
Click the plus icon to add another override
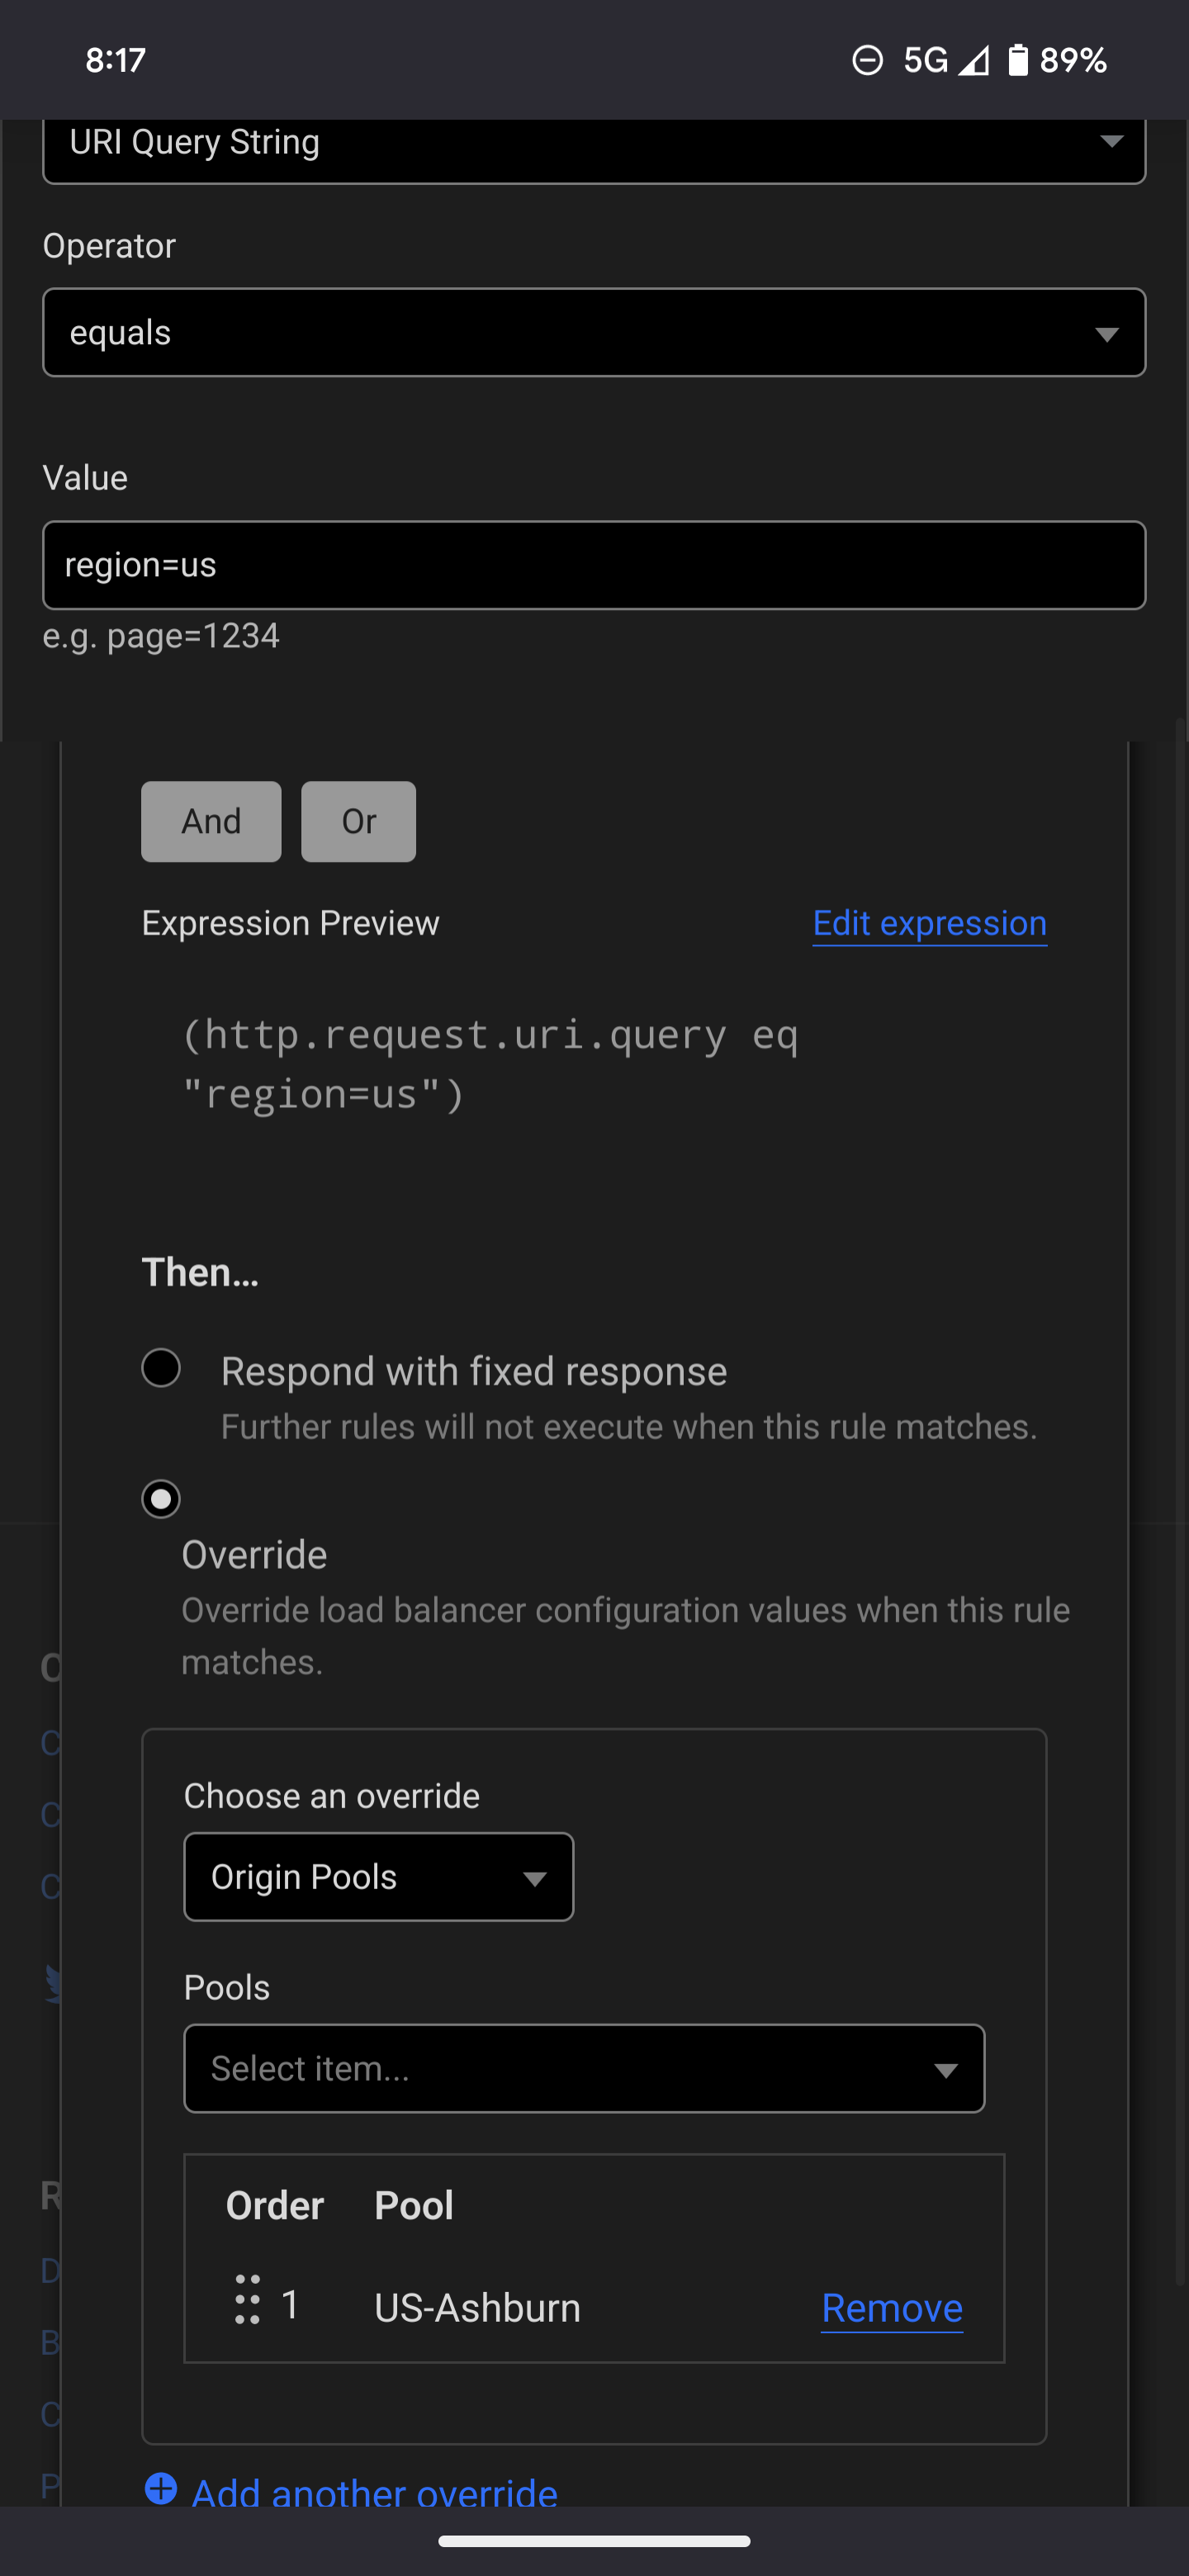161,2492
